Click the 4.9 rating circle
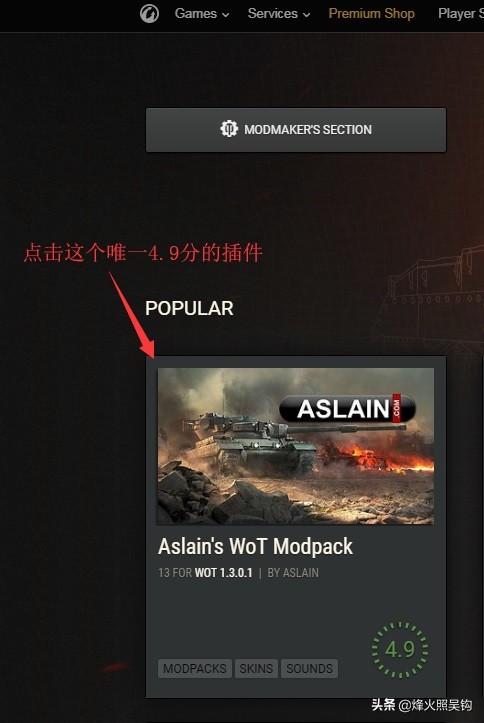The height and width of the screenshot is (723, 484). (x=400, y=649)
